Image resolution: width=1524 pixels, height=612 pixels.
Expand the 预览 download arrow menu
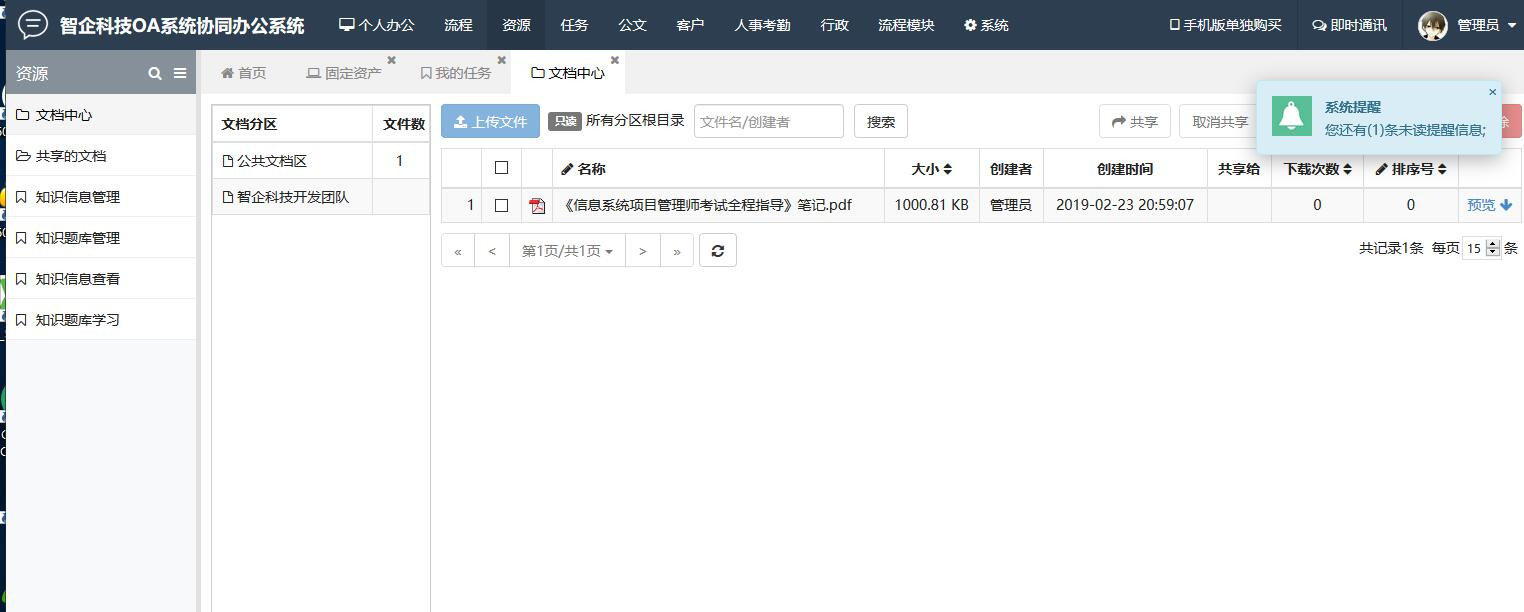tap(1506, 205)
